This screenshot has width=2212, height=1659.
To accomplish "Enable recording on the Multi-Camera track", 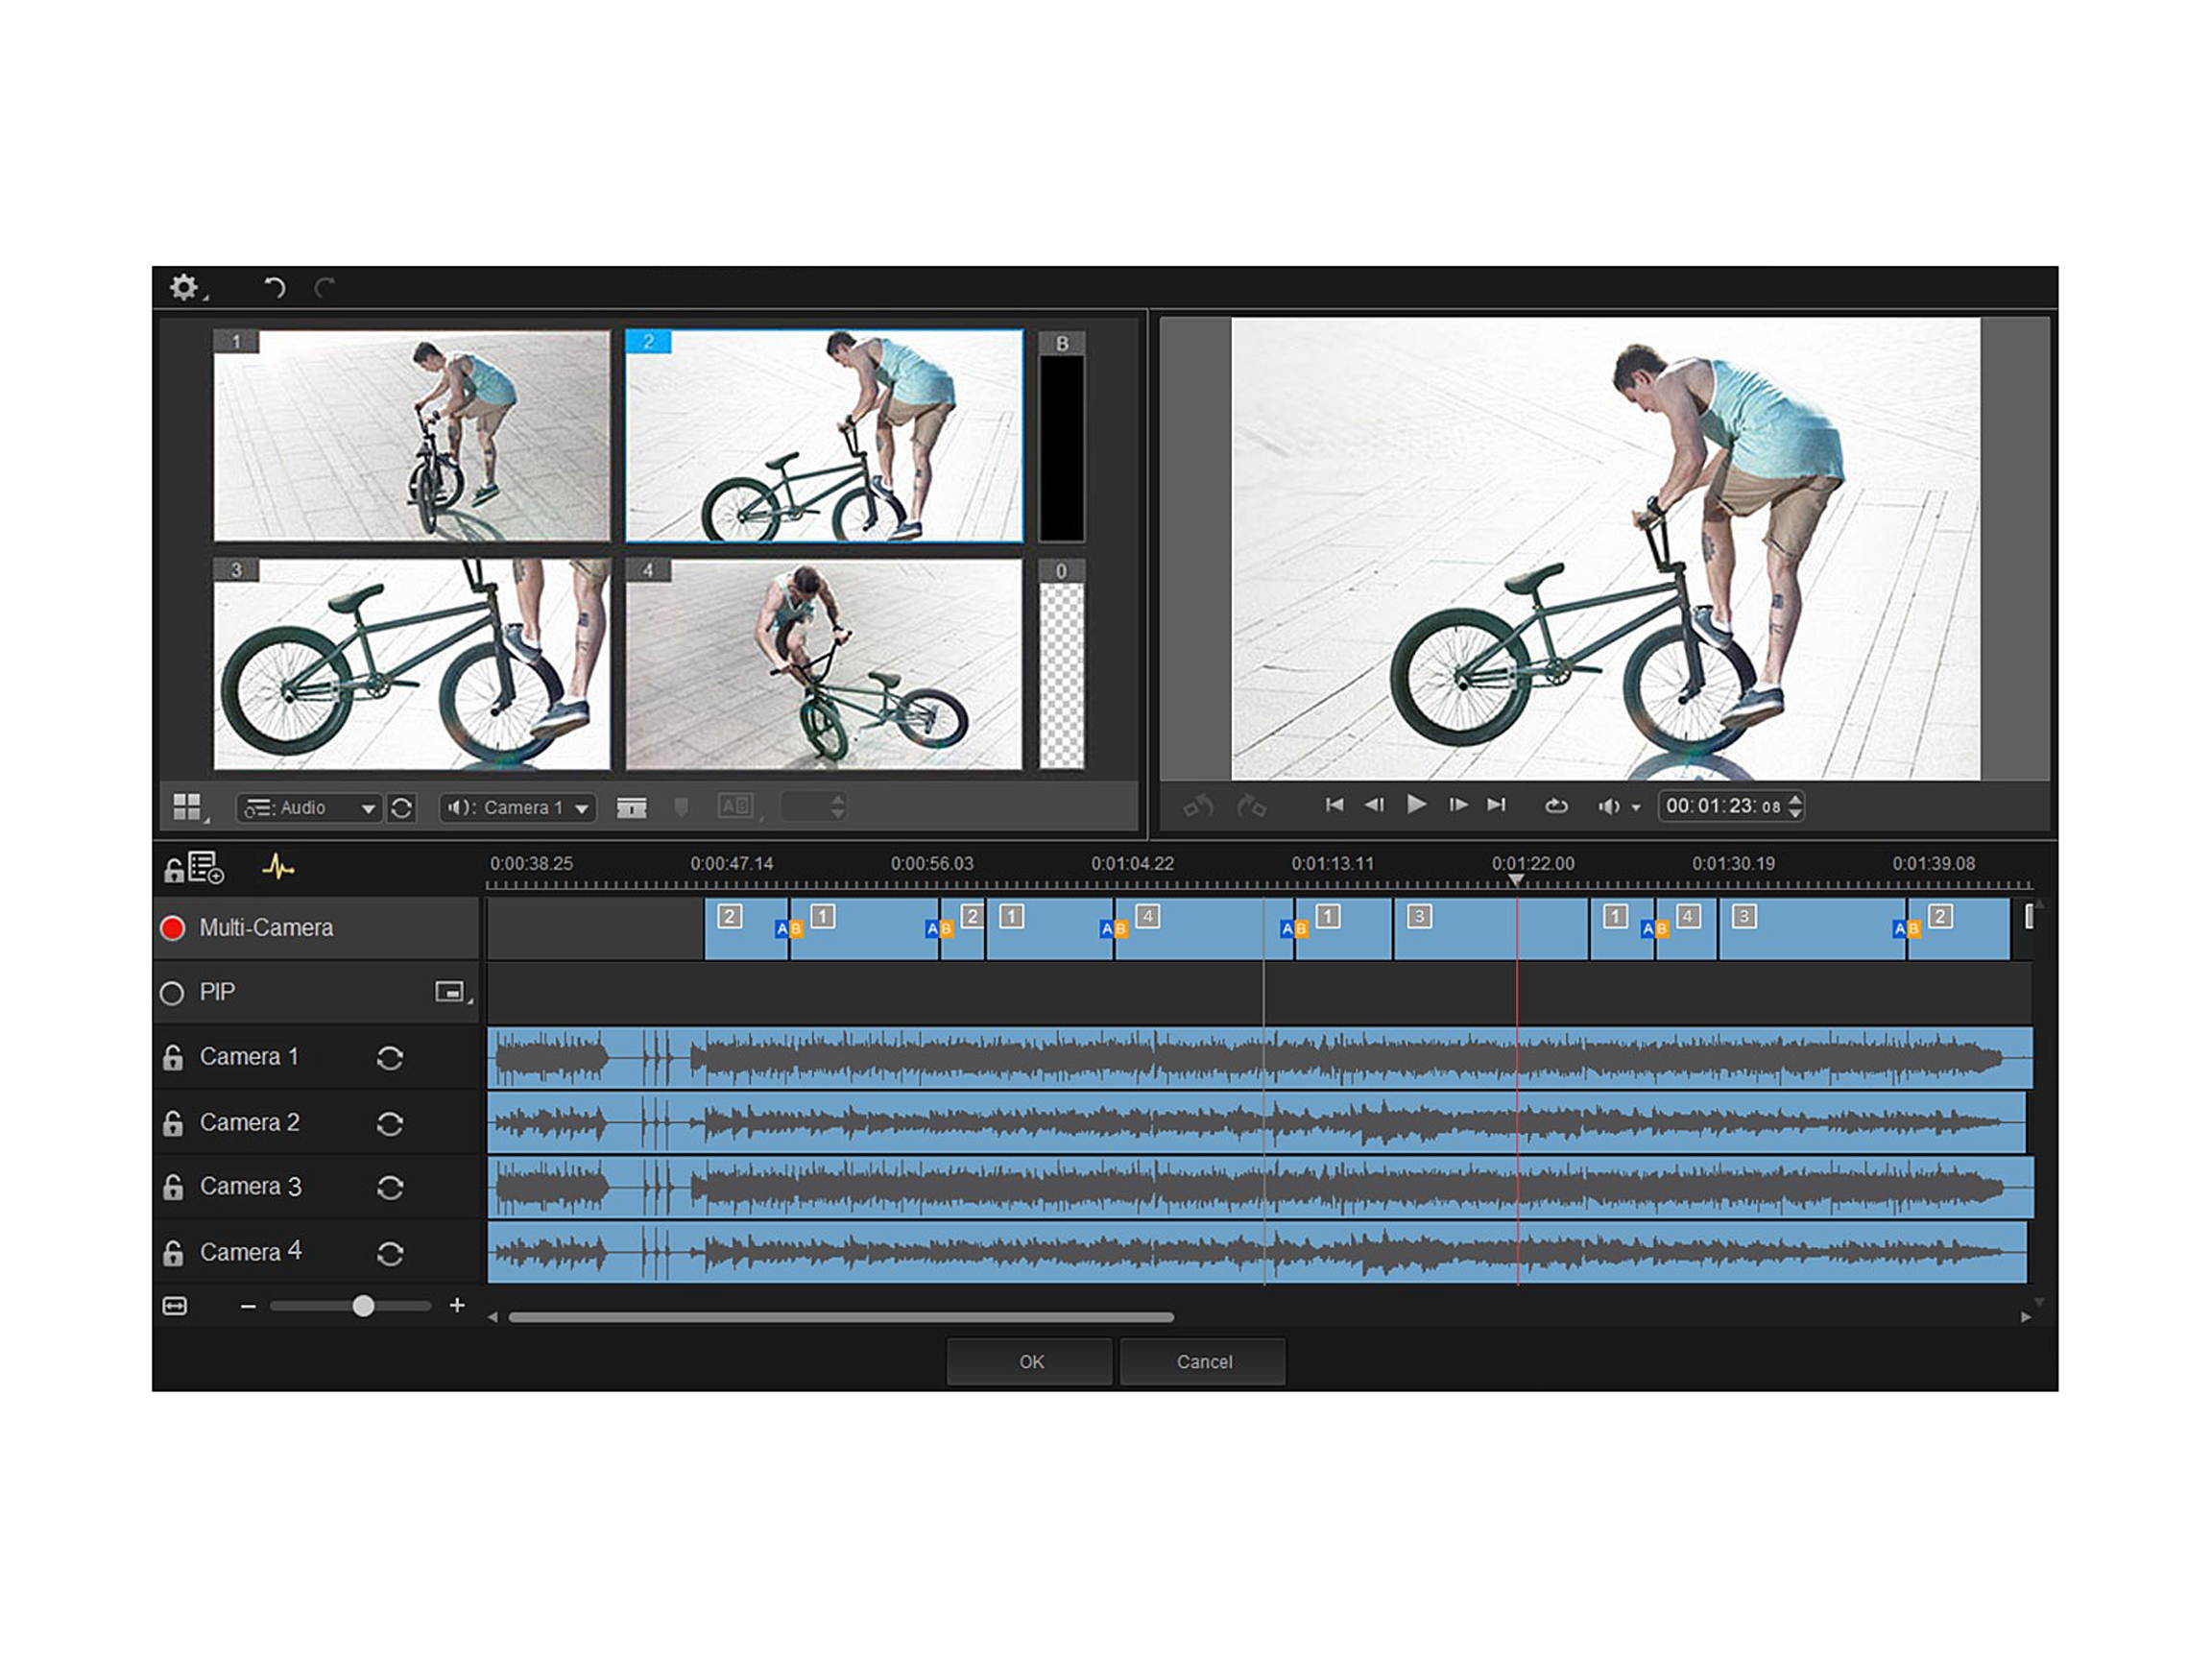I will 172,927.
